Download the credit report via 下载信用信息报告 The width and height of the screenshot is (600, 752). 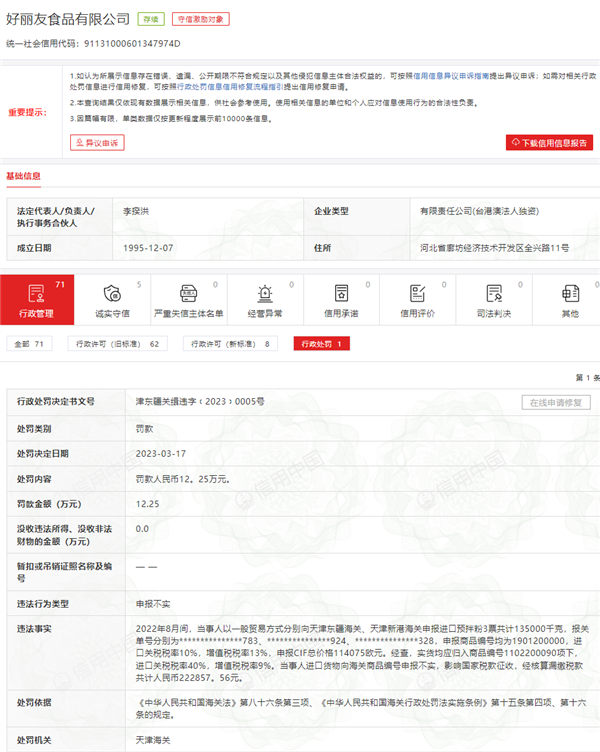[x=549, y=142]
